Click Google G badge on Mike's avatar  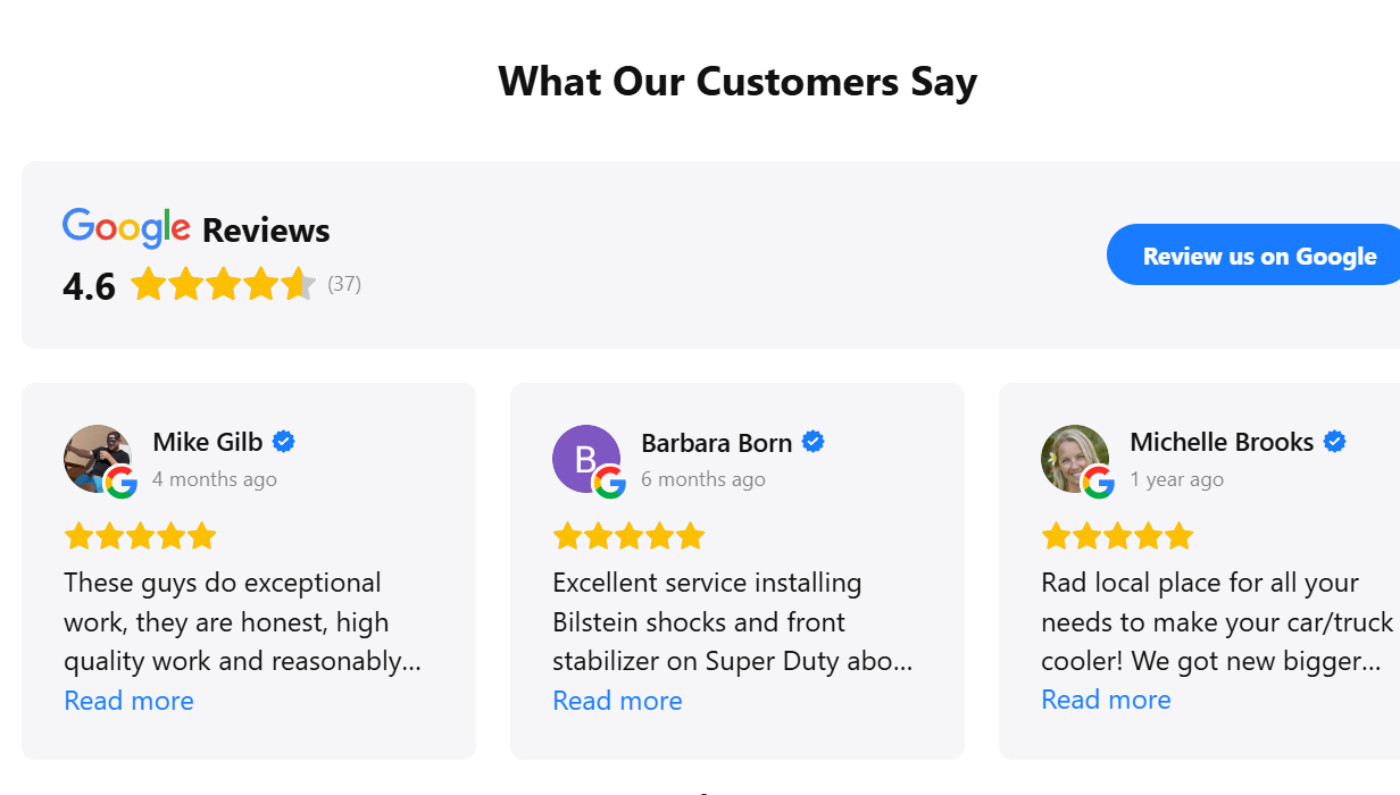pos(121,482)
